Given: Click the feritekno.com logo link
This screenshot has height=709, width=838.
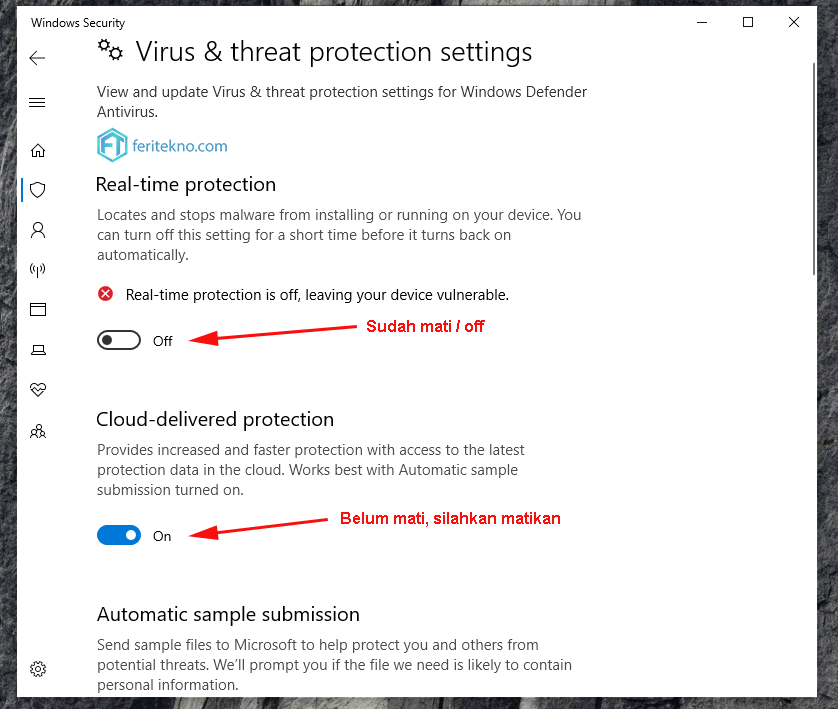Looking at the screenshot, I should pyautogui.click(x=162, y=145).
